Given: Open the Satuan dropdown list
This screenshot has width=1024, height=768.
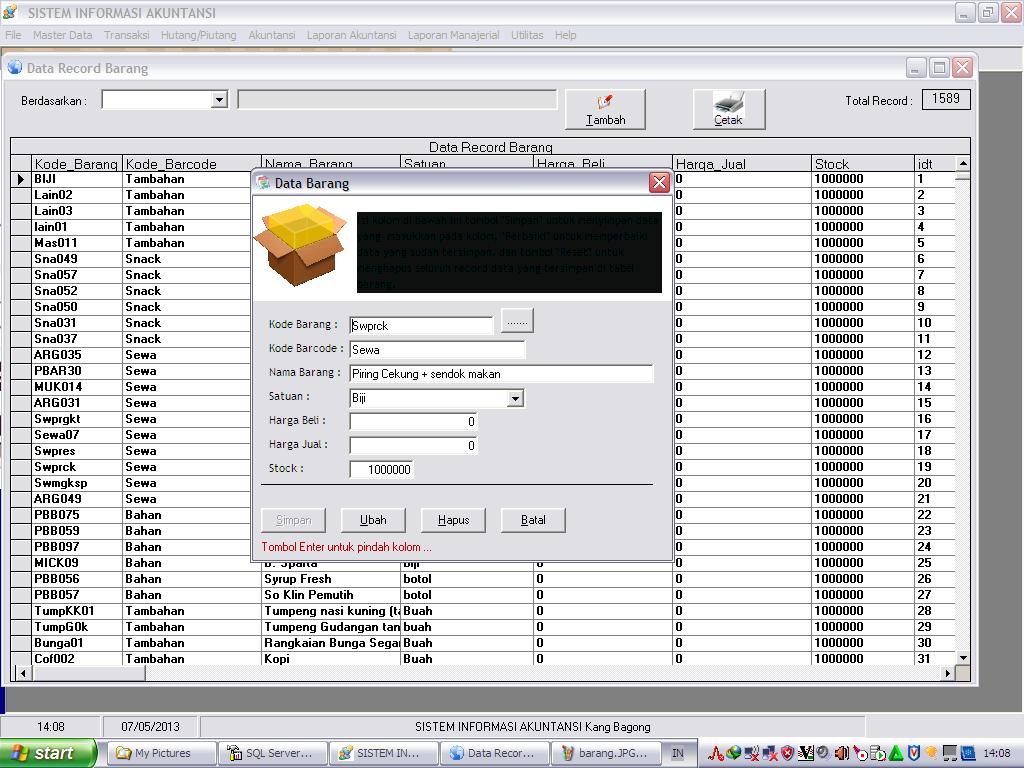Looking at the screenshot, I should [x=515, y=398].
